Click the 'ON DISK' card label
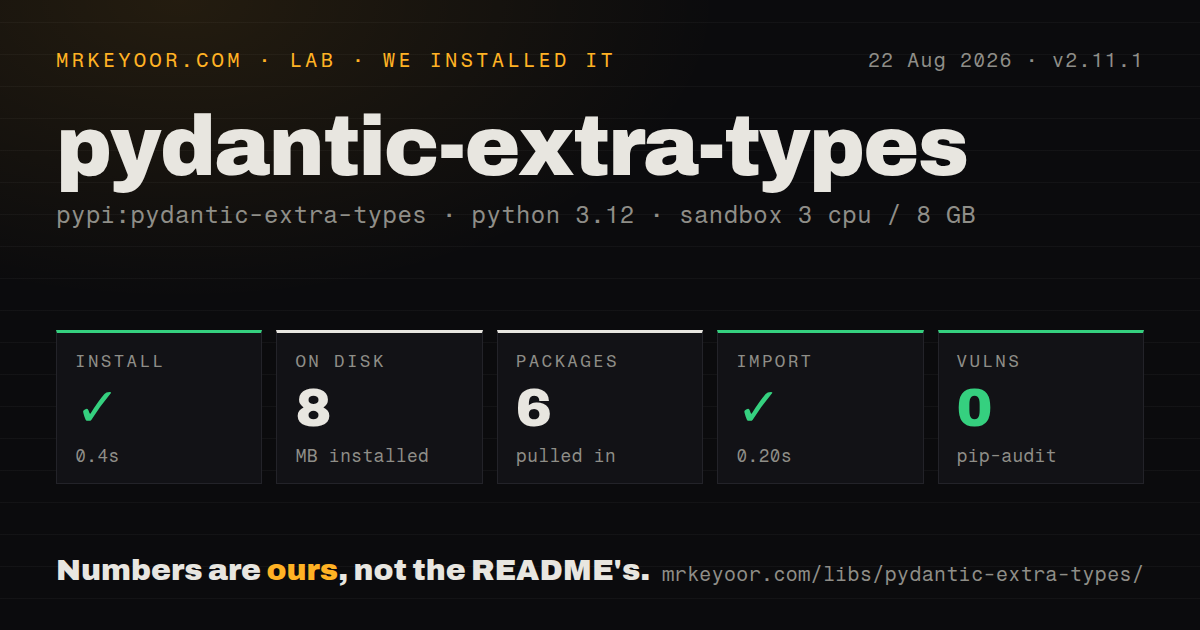This screenshot has height=630, width=1200. pyautogui.click(x=340, y=362)
